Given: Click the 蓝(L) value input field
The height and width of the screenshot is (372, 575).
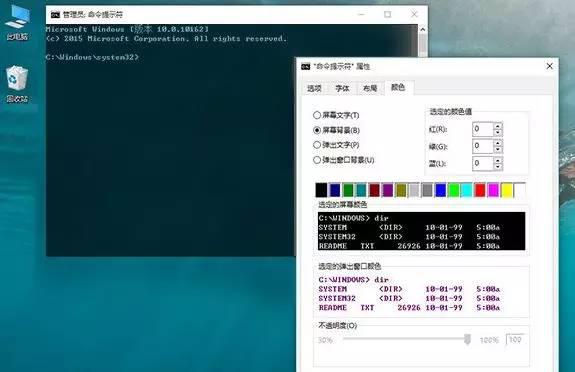Looking at the screenshot, I should coord(482,163).
